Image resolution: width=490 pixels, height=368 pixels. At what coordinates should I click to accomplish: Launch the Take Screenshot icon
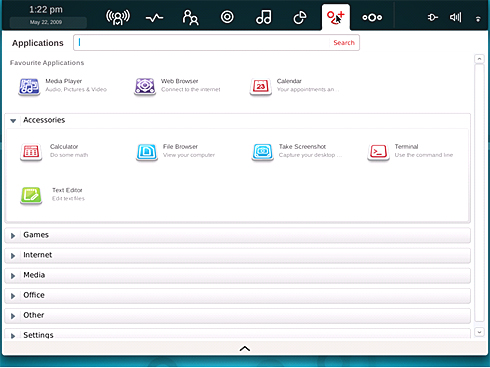coord(263,152)
